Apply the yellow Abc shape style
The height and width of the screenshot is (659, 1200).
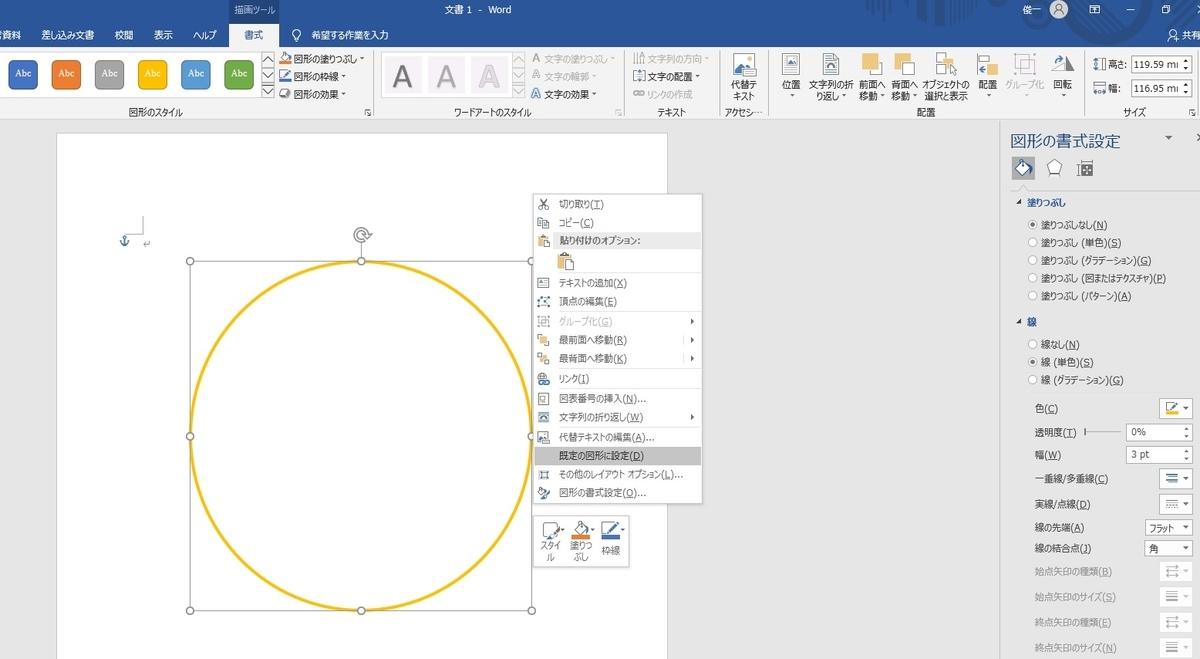(152, 73)
